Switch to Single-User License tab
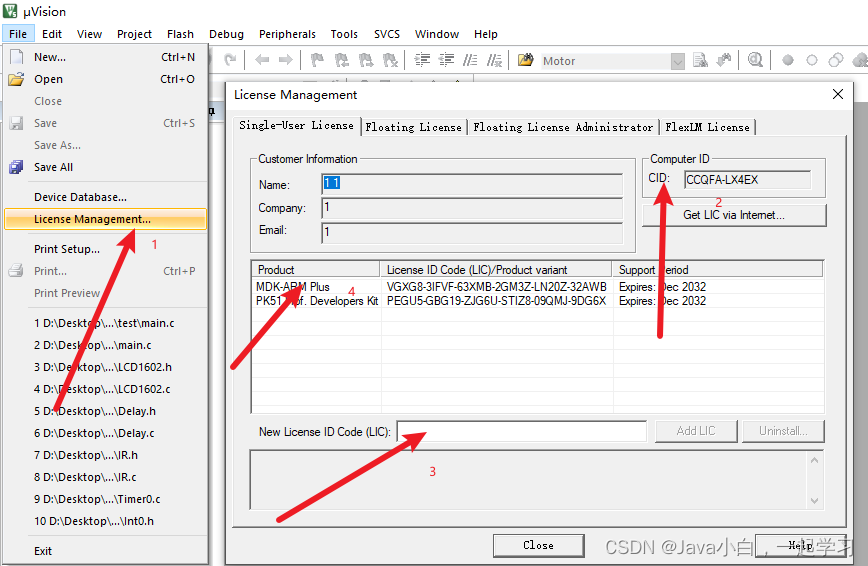 tap(296, 126)
